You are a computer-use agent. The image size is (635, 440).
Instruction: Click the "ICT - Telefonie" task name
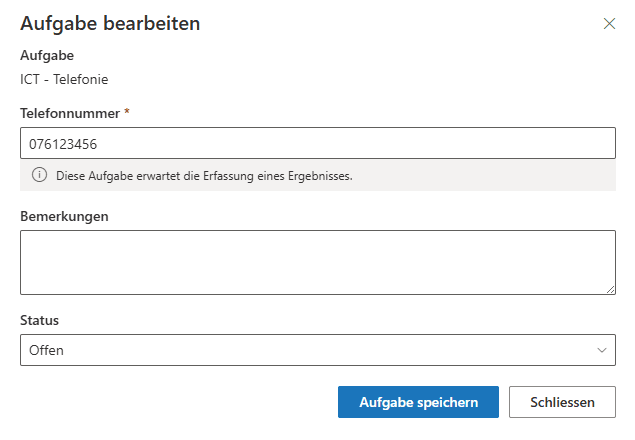tap(64, 78)
